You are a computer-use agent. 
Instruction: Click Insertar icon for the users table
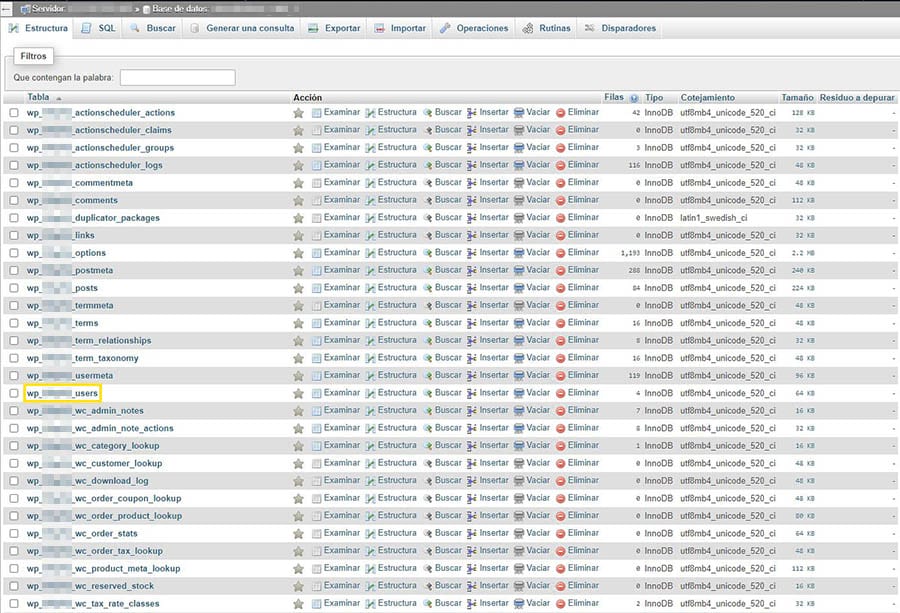click(472, 393)
